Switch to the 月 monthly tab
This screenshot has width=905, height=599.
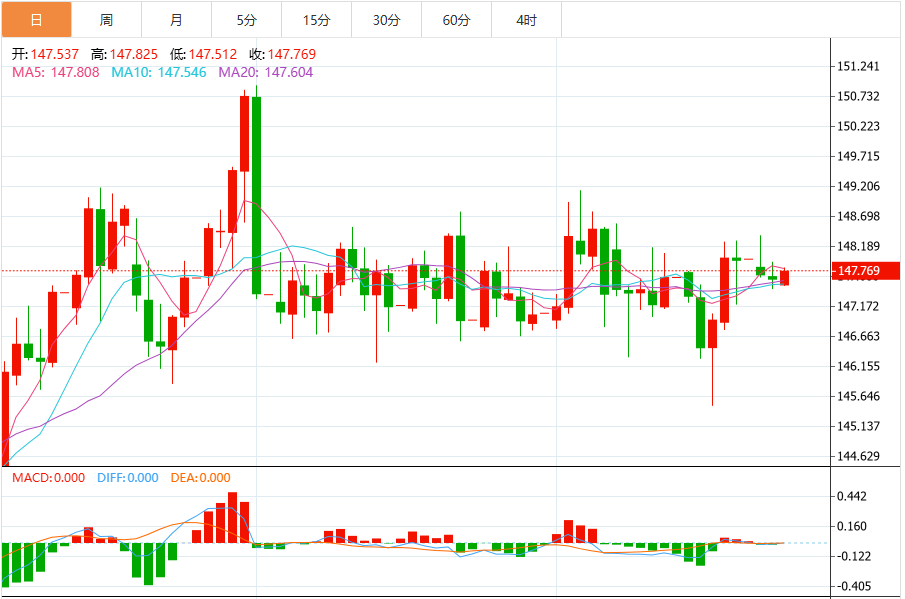(177, 20)
